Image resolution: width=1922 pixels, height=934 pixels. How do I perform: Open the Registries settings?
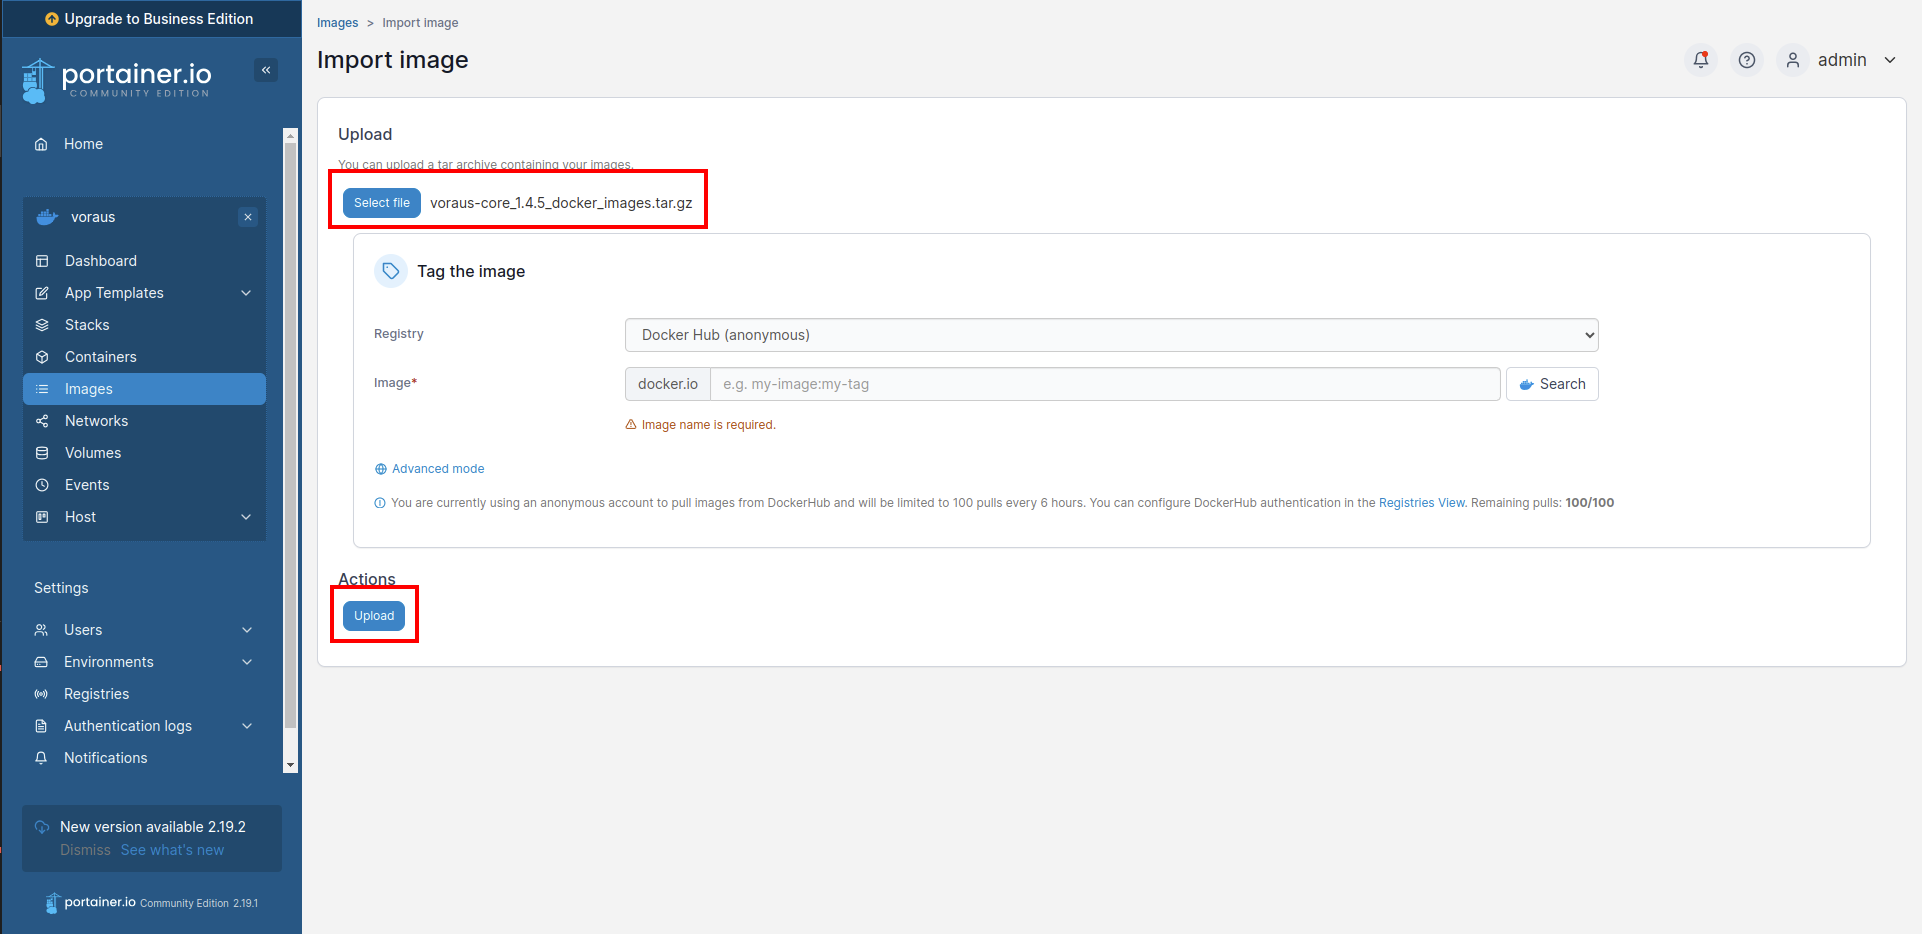(x=95, y=693)
